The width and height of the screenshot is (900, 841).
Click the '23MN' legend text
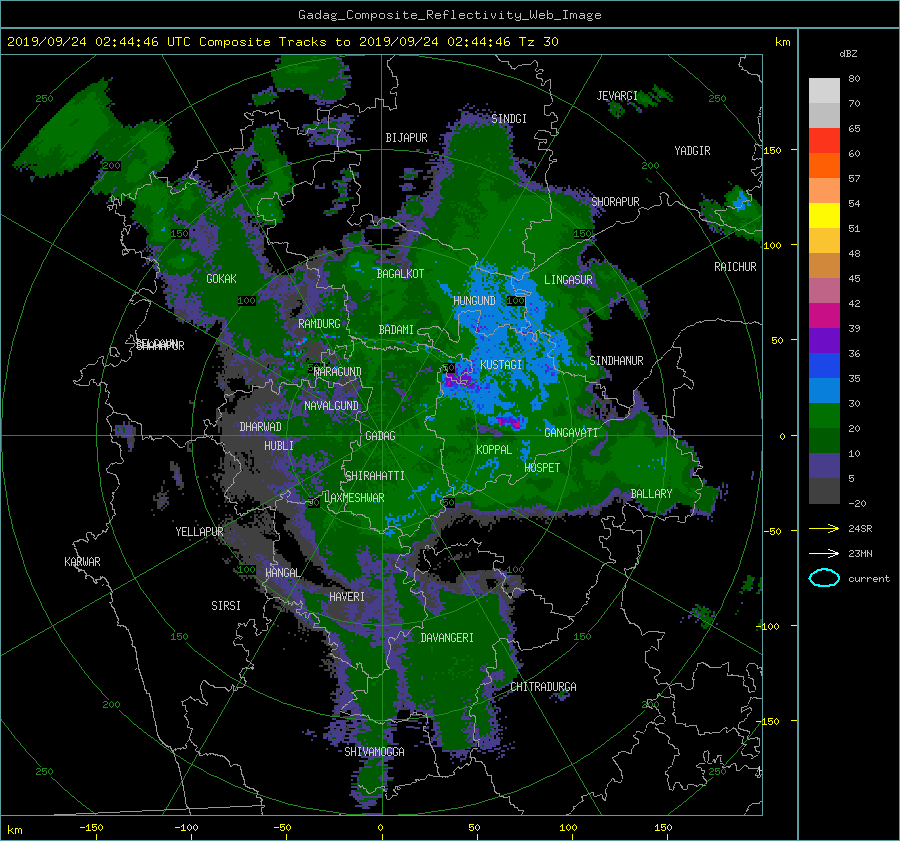click(x=860, y=554)
